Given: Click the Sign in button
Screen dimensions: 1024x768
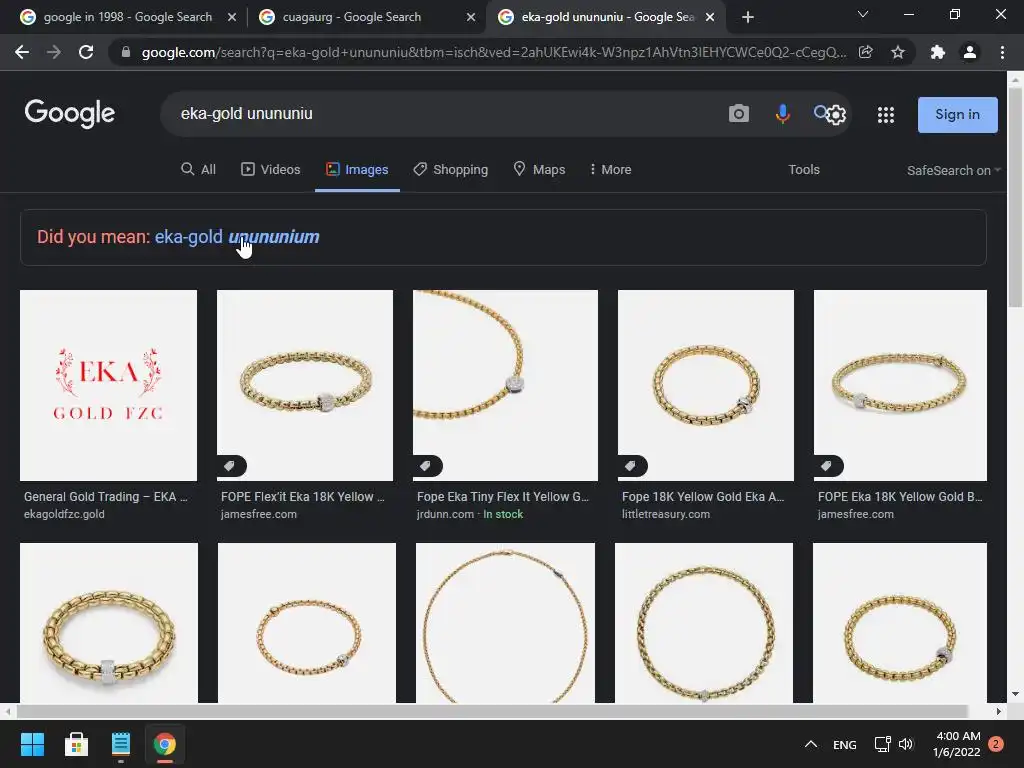Looking at the screenshot, I should (957, 115).
